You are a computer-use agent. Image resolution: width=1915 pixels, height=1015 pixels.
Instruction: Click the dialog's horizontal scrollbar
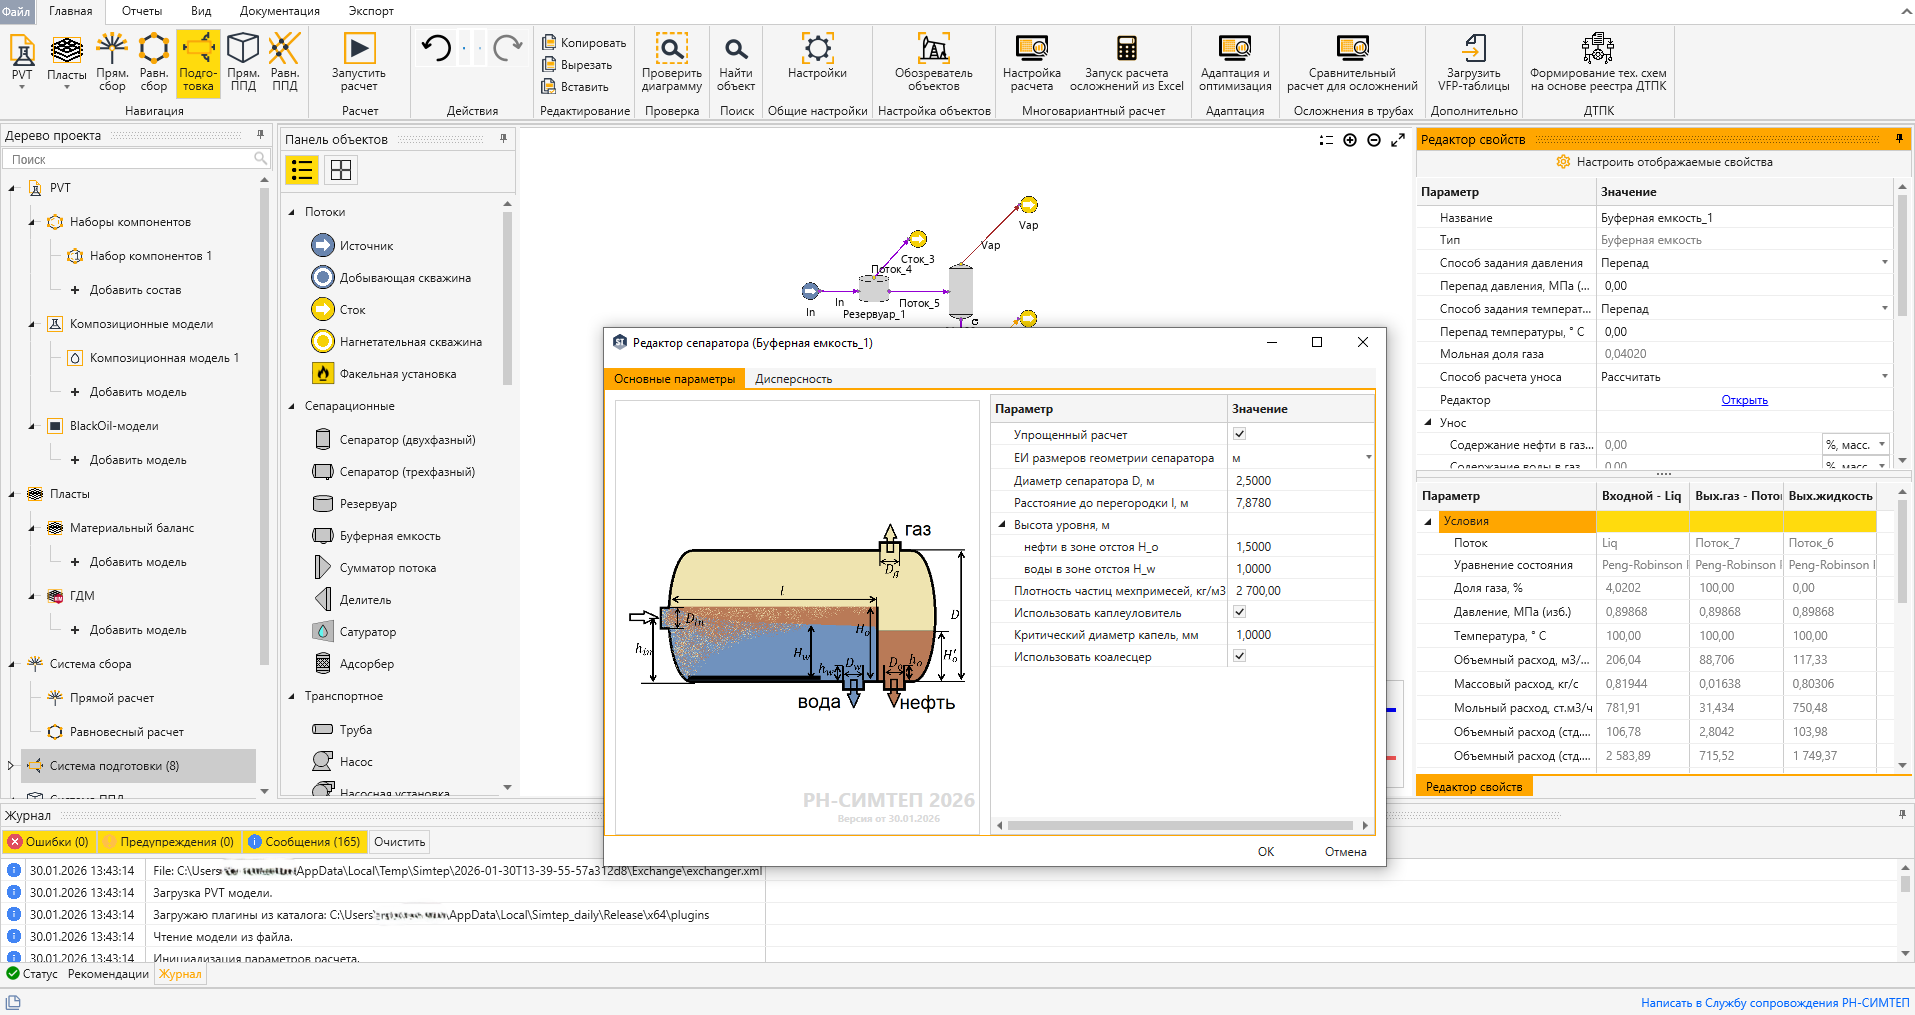click(x=1181, y=826)
